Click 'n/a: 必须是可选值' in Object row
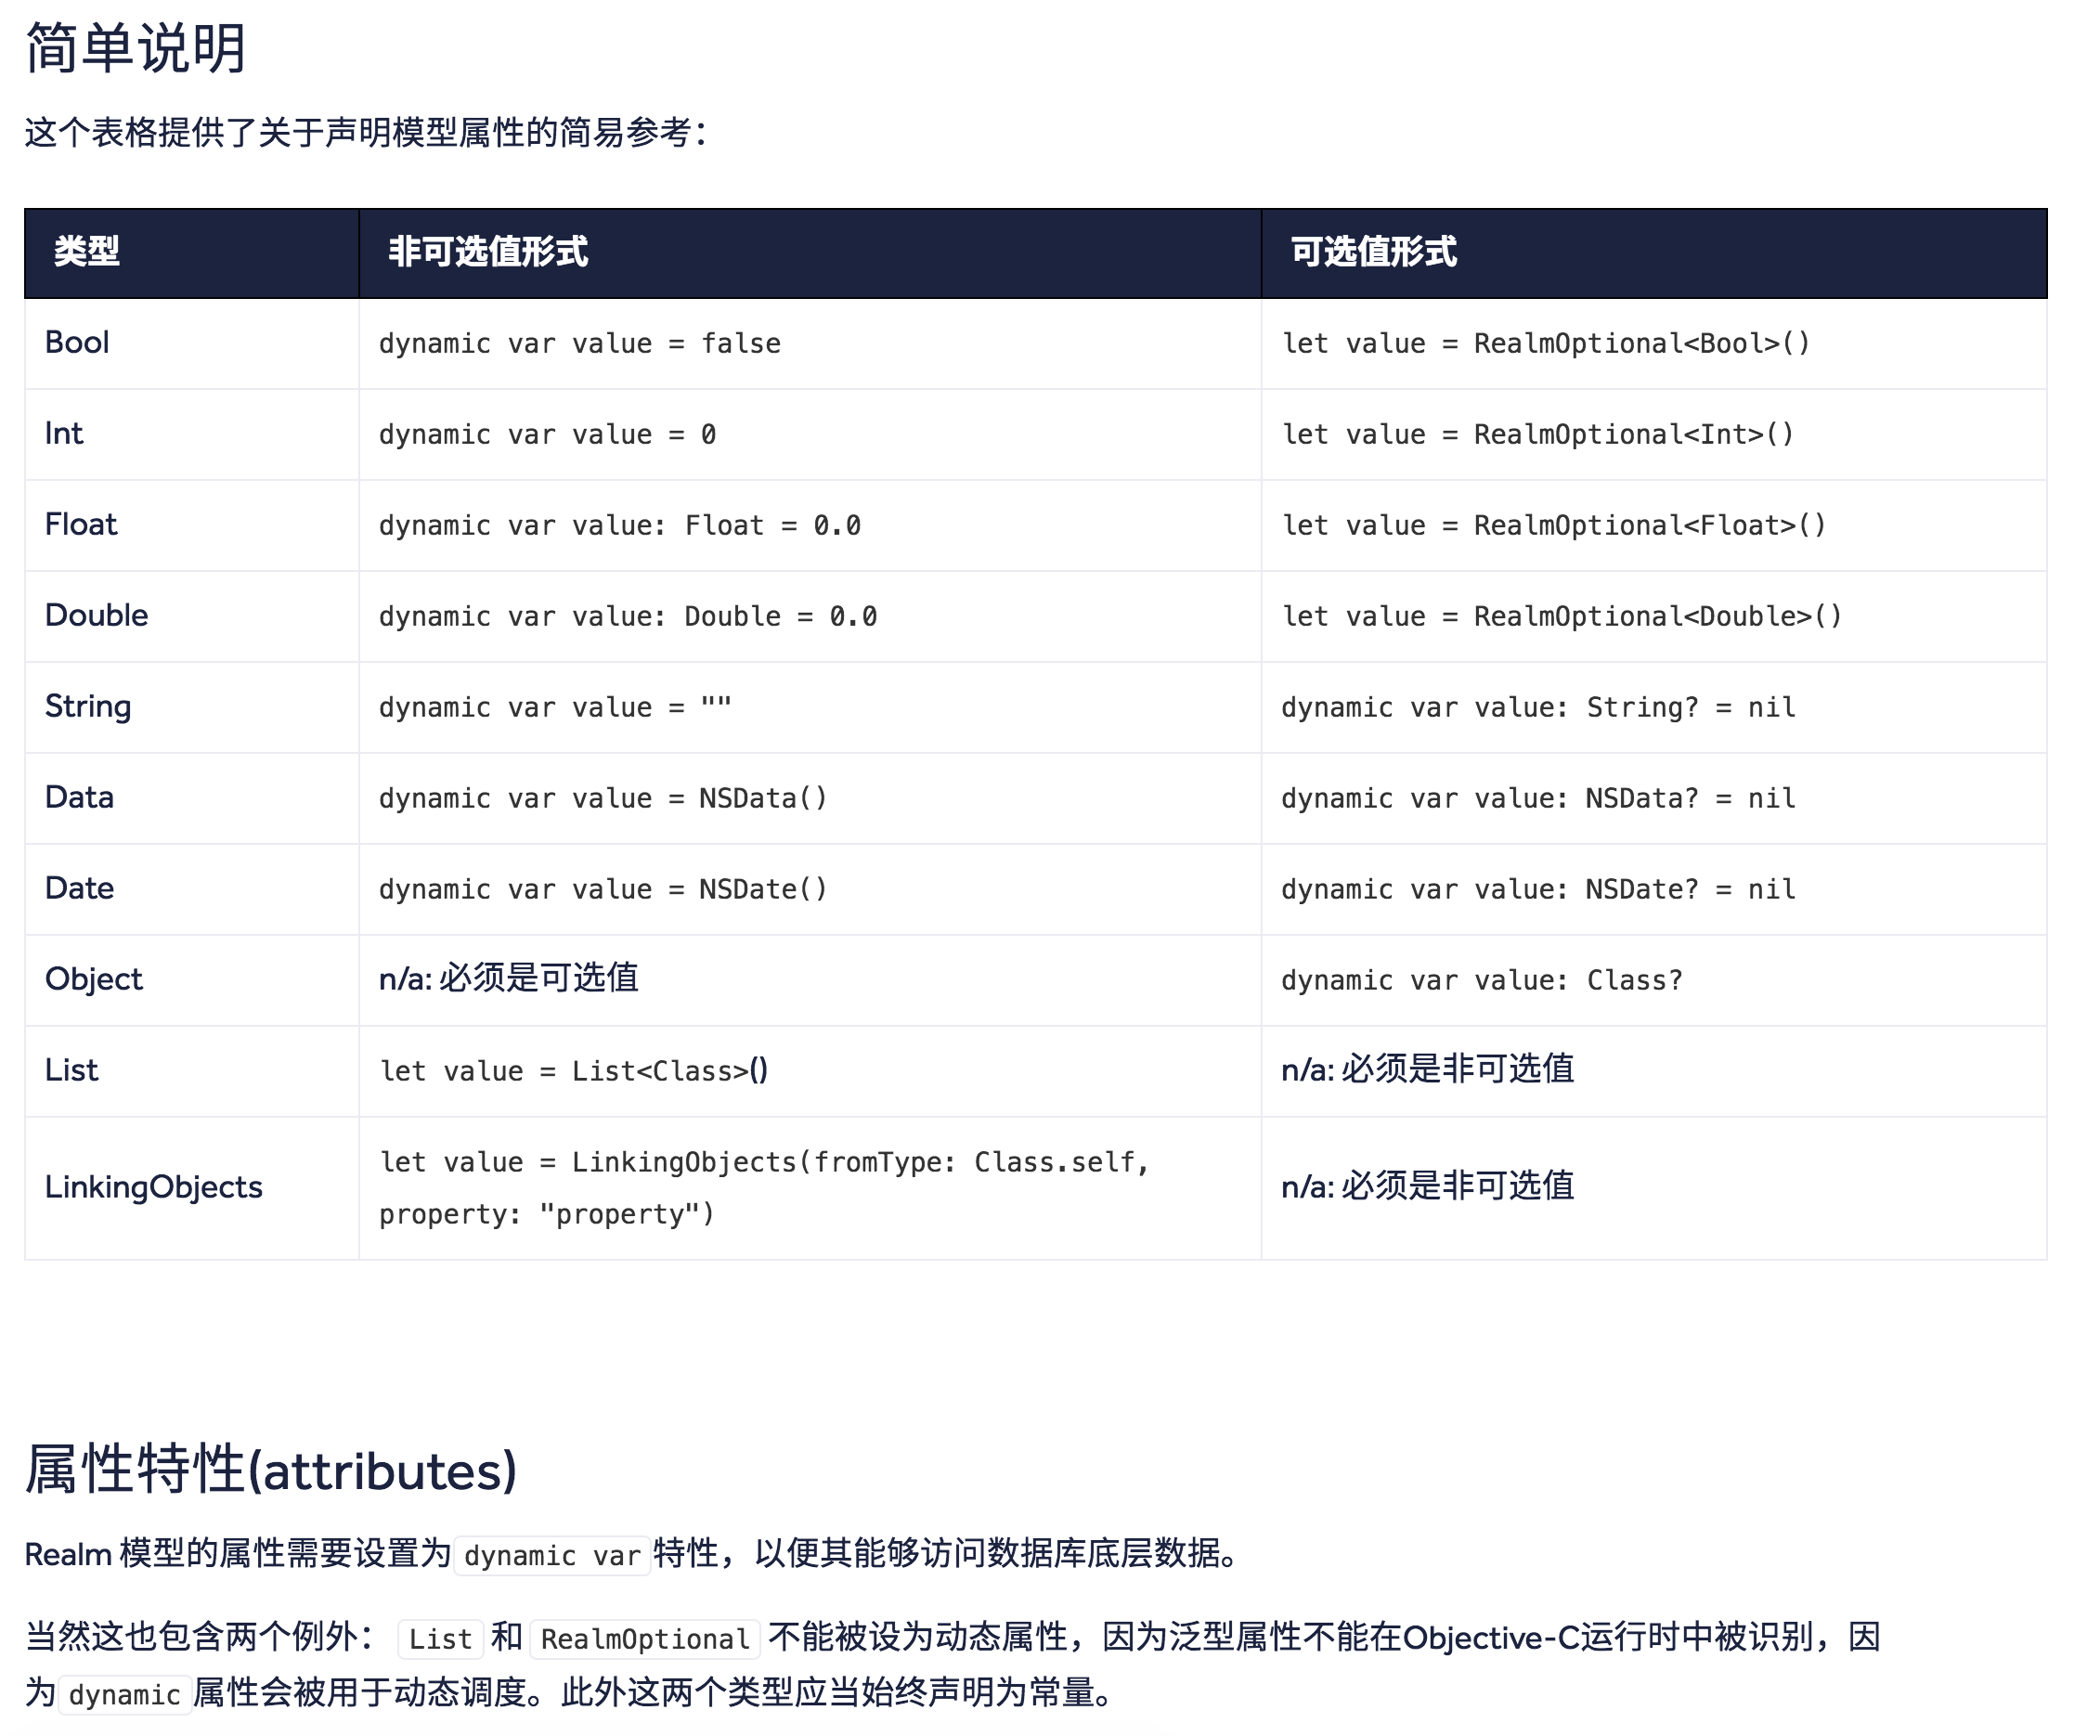Image resolution: width=2100 pixels, height=1736 pixels. [508, 979]
